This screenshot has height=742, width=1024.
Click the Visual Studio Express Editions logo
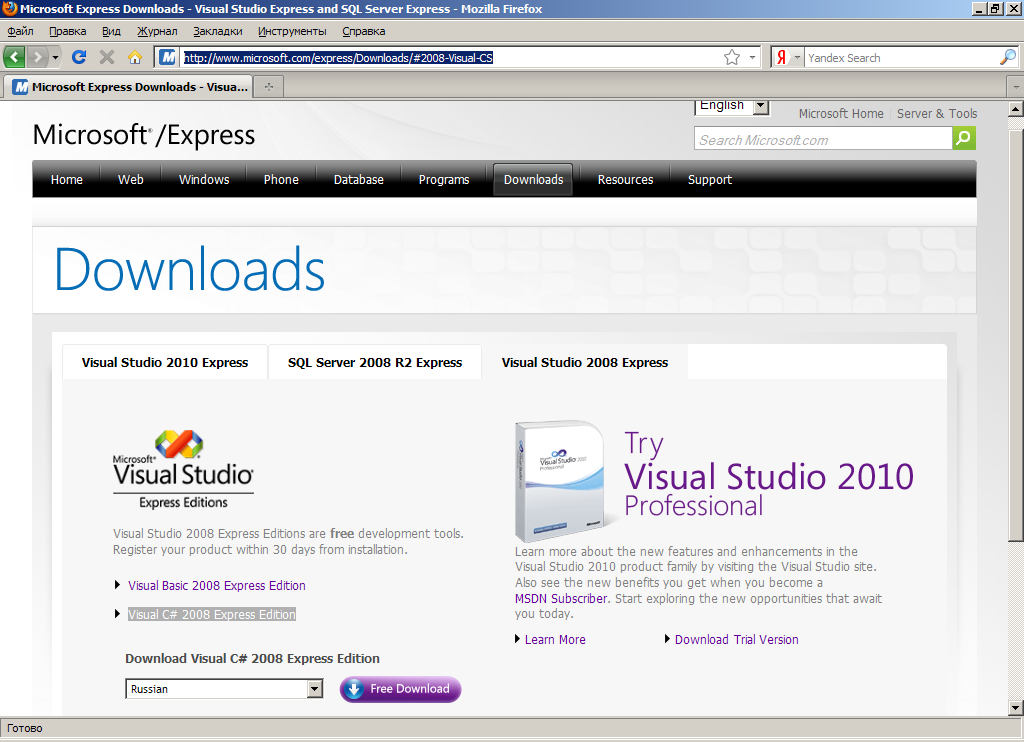(x=183, y=470)
